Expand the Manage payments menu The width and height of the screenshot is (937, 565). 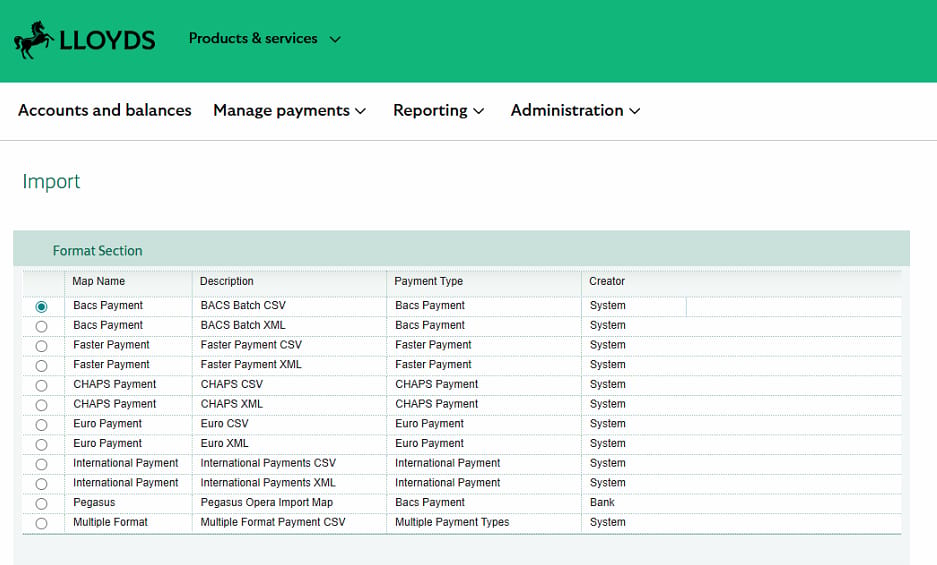pos(289,111)
